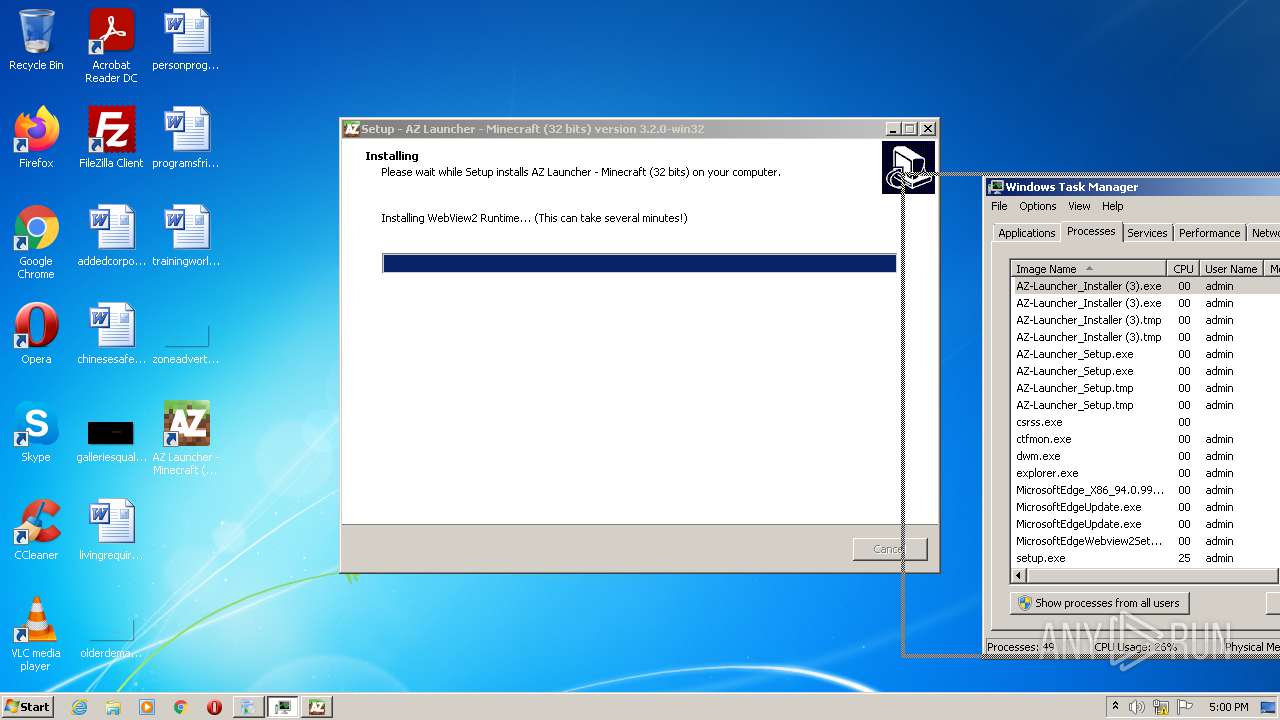Show hidden system tray icons
The image size is (1280, 720).
point(1115,707)
